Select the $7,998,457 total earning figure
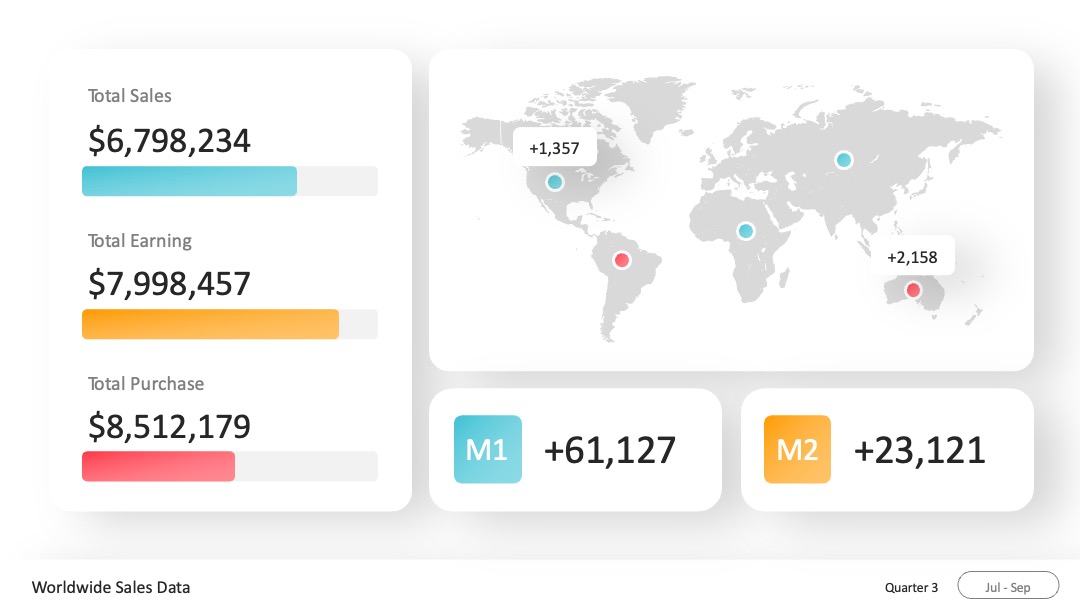This screenshot has height=608, width=1080. click(169, 284)
